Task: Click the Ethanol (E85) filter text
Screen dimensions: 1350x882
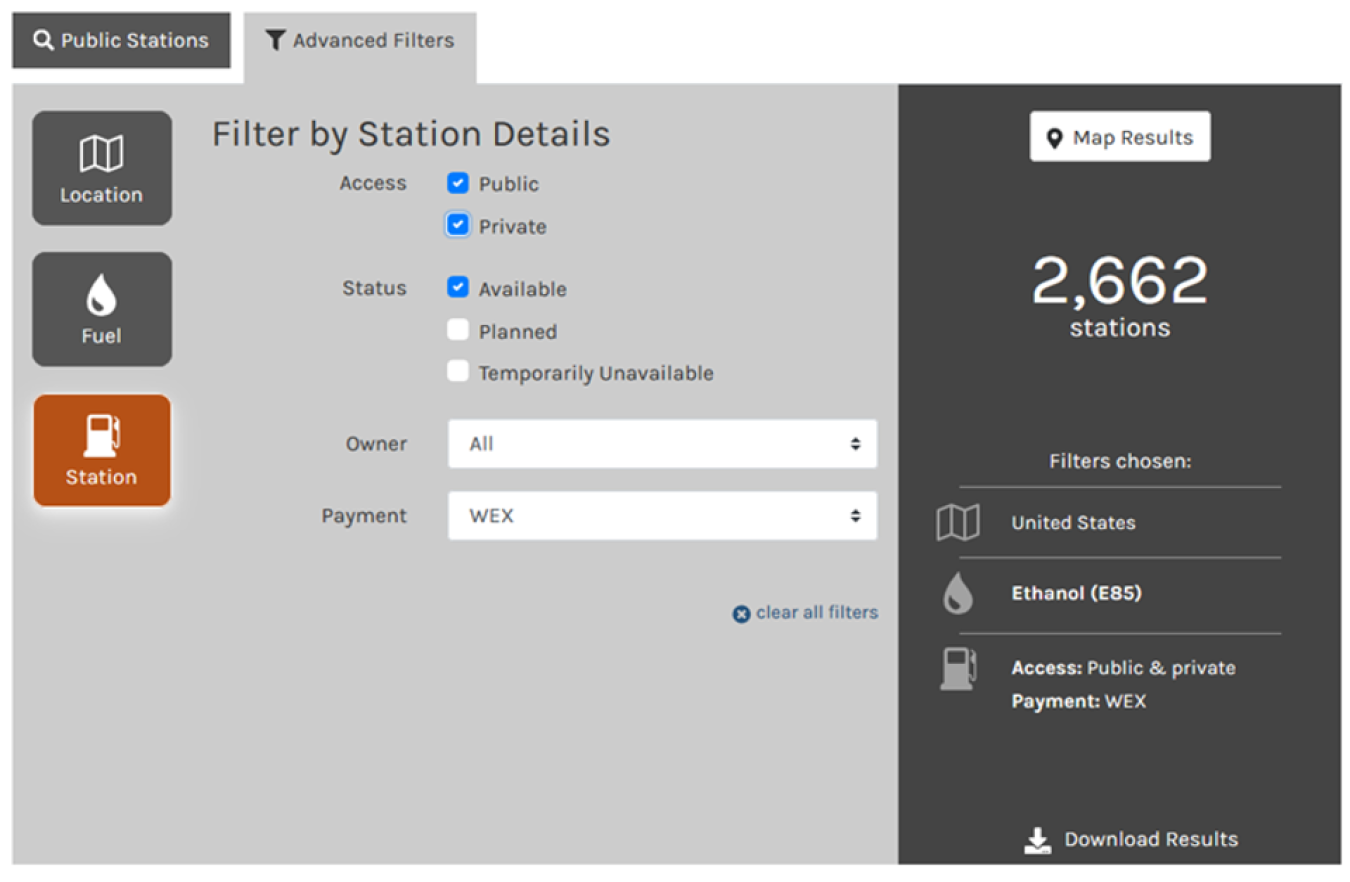Action: coord(1076,593)
